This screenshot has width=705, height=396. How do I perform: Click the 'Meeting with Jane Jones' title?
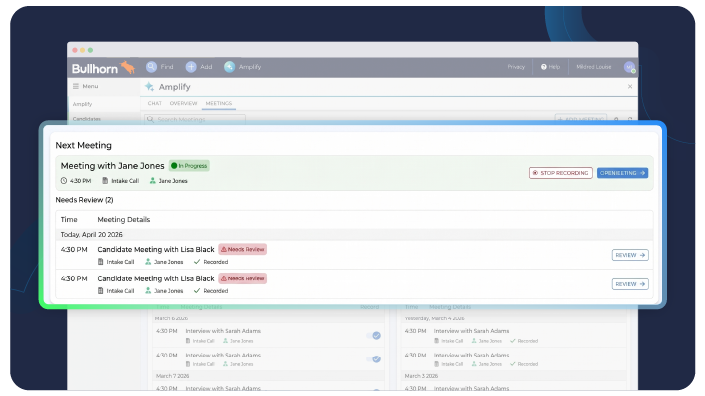pos(112,166)
